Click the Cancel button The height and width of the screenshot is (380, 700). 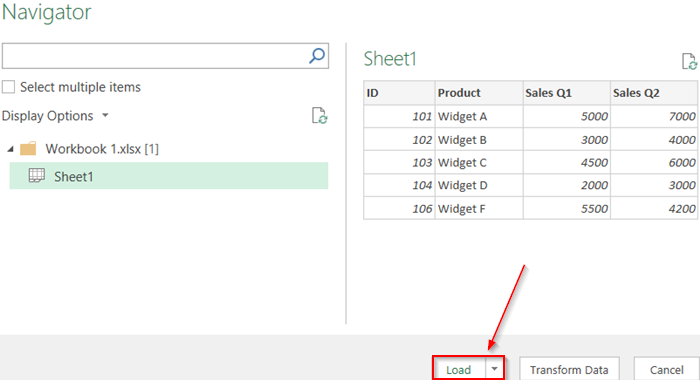pos(667,370)
